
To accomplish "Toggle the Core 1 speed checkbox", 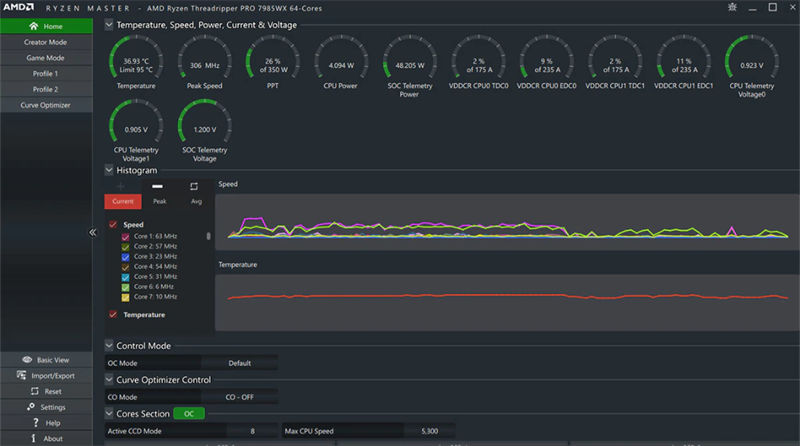I will point(126,235).
